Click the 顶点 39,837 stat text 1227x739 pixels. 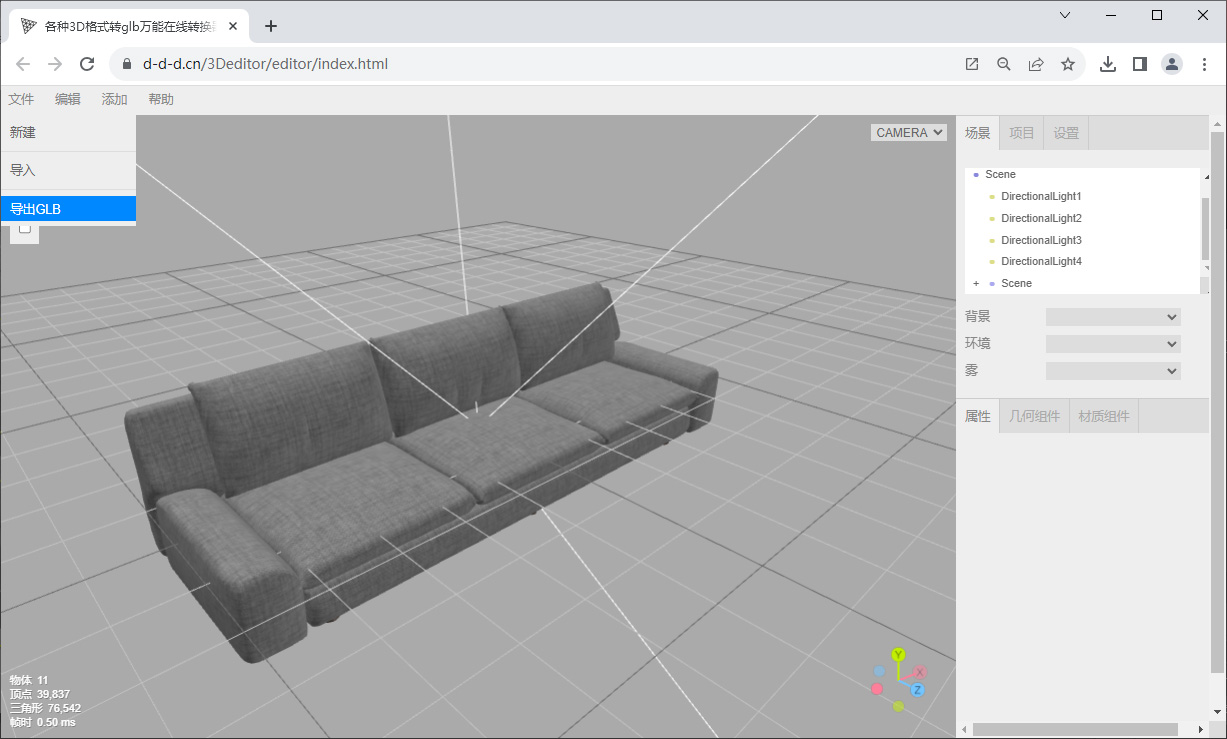click(40, 694)
